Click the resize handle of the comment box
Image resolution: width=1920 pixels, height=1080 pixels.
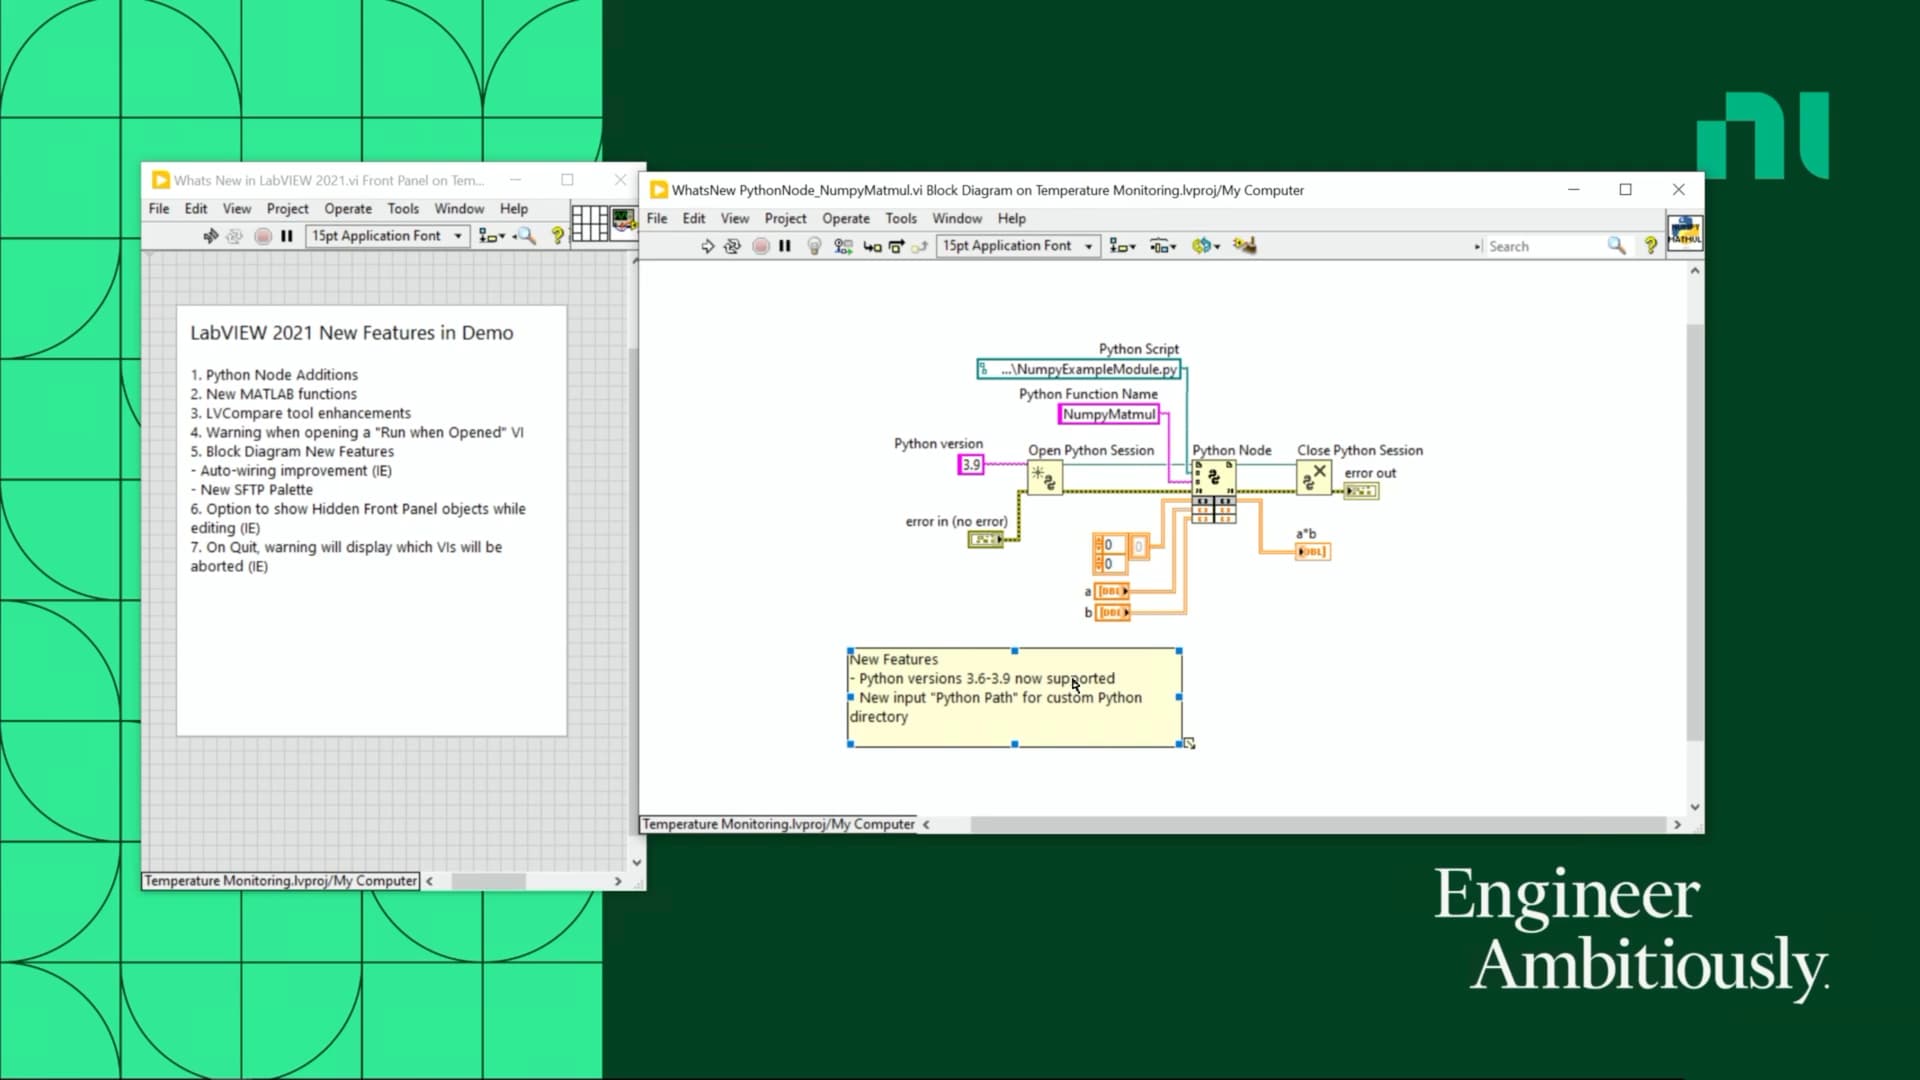(1189, 743)
